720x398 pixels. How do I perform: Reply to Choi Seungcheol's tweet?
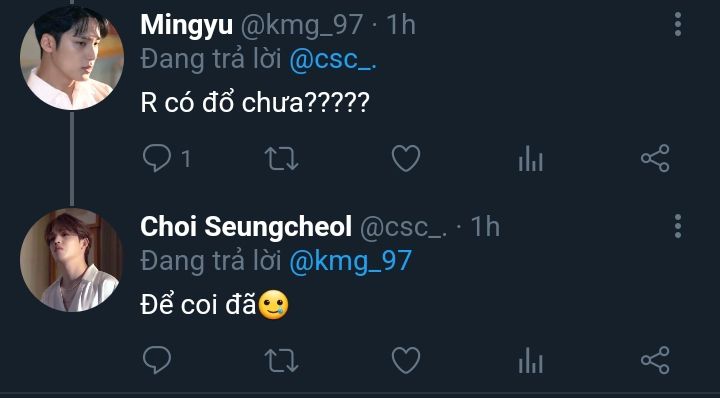pyautogui.click(x=157, y=360)
